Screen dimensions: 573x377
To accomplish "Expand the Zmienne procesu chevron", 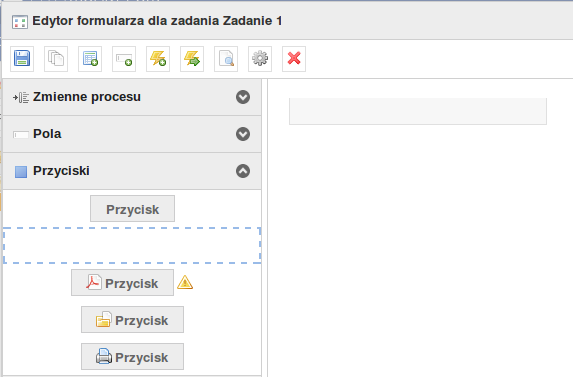I will (x=243, y=97).
